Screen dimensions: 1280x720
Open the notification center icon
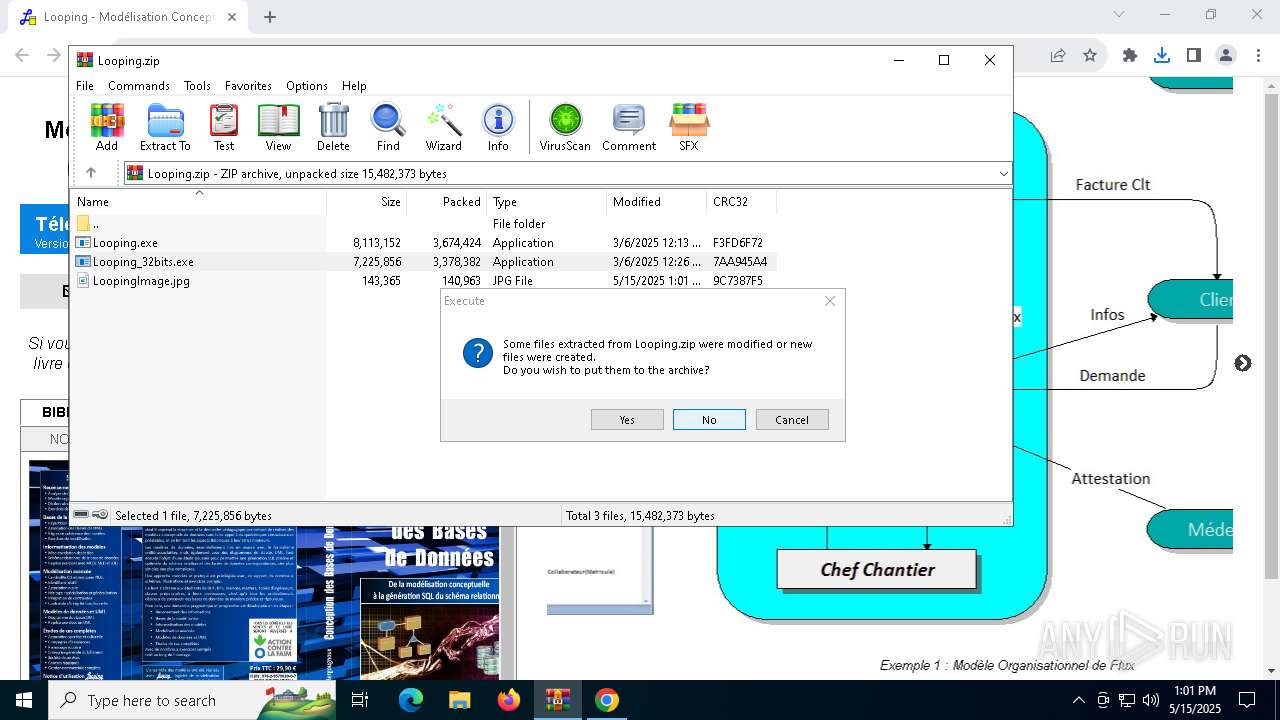(x=1247, y=700)
